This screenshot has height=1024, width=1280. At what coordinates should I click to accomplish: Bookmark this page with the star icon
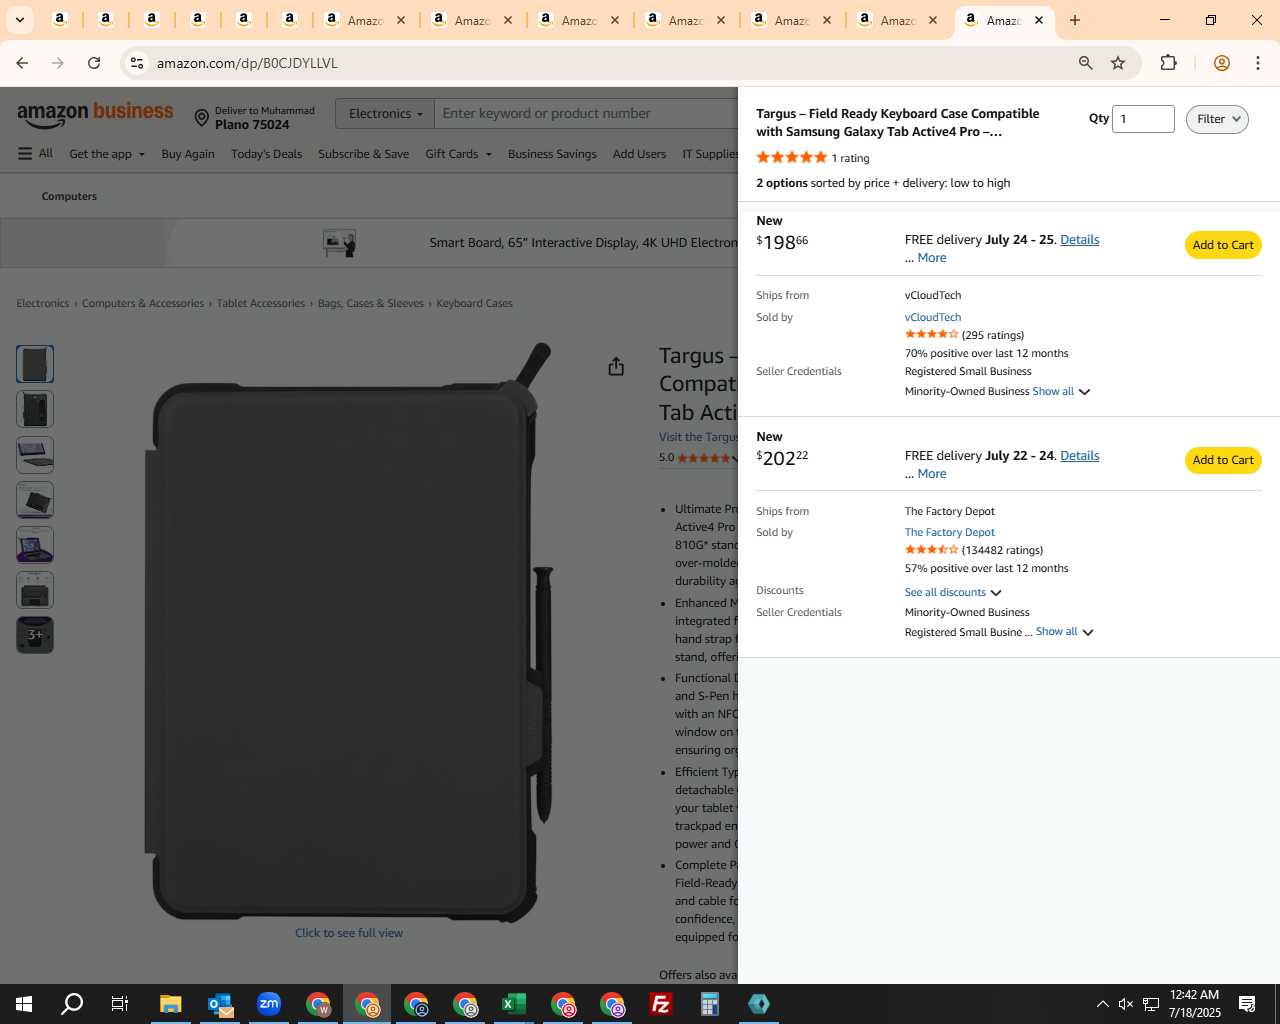[x=1118, y=63]
